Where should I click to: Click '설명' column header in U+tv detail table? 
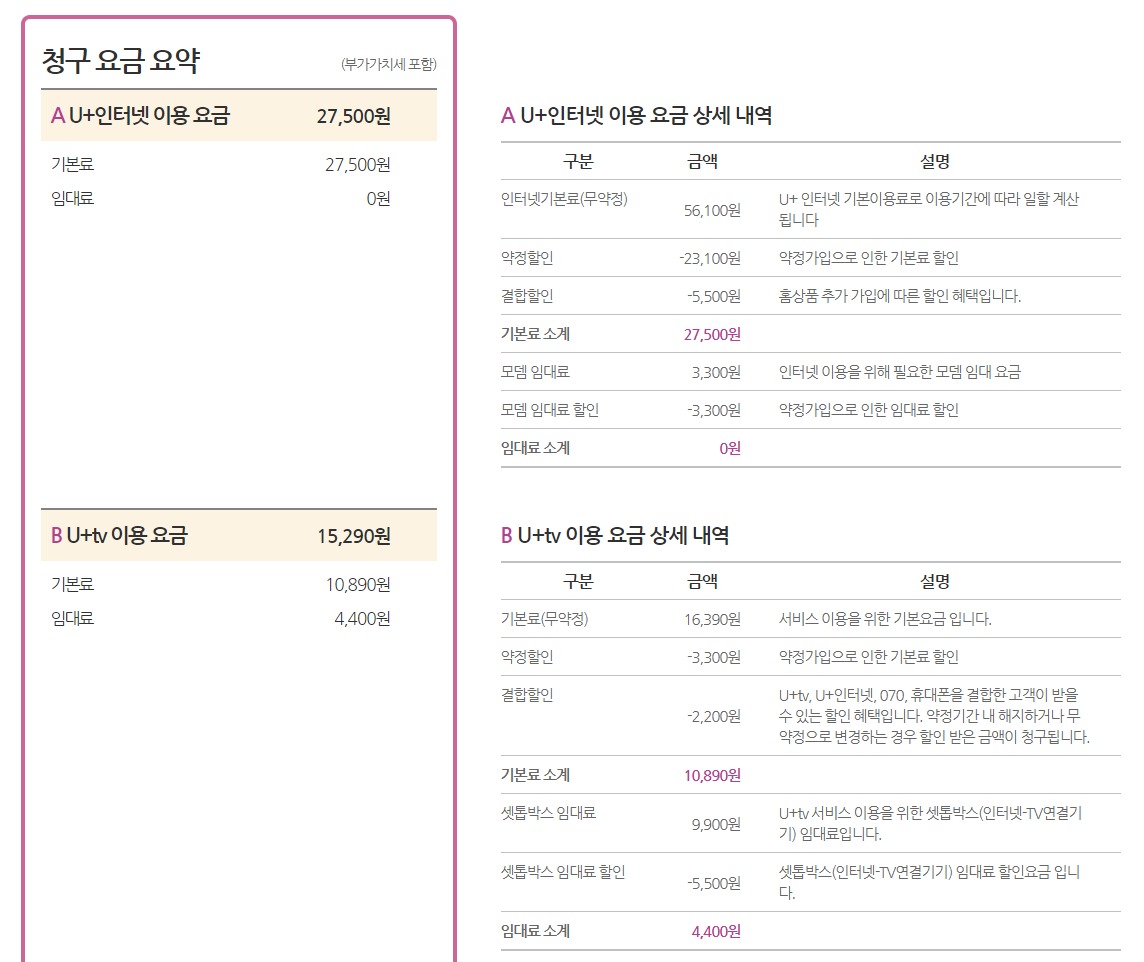click(935, 581)
